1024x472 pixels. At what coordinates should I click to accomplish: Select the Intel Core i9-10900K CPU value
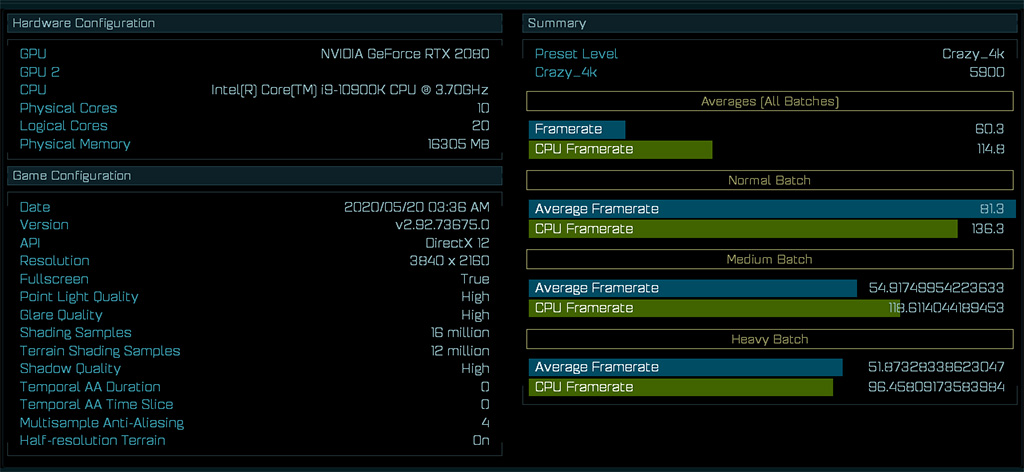coord(350,90)
